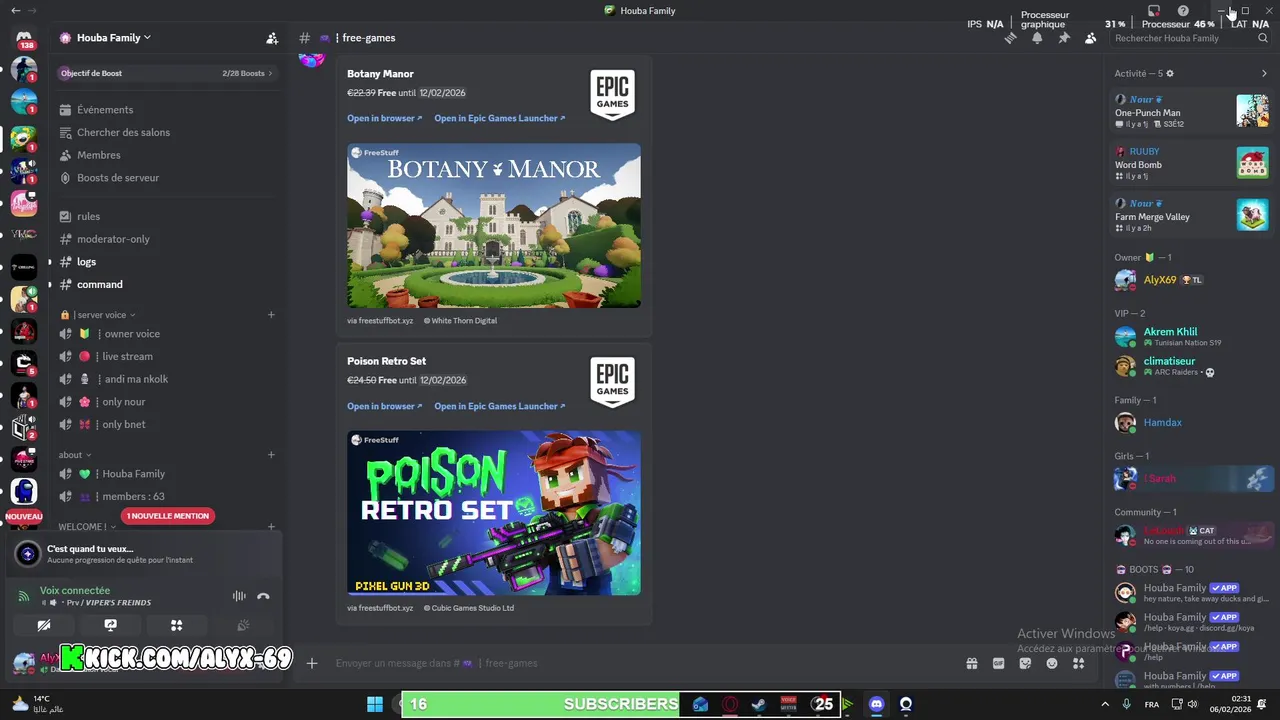Click the Botany Manor title link
1280x720 pixels.
[380, 74]
